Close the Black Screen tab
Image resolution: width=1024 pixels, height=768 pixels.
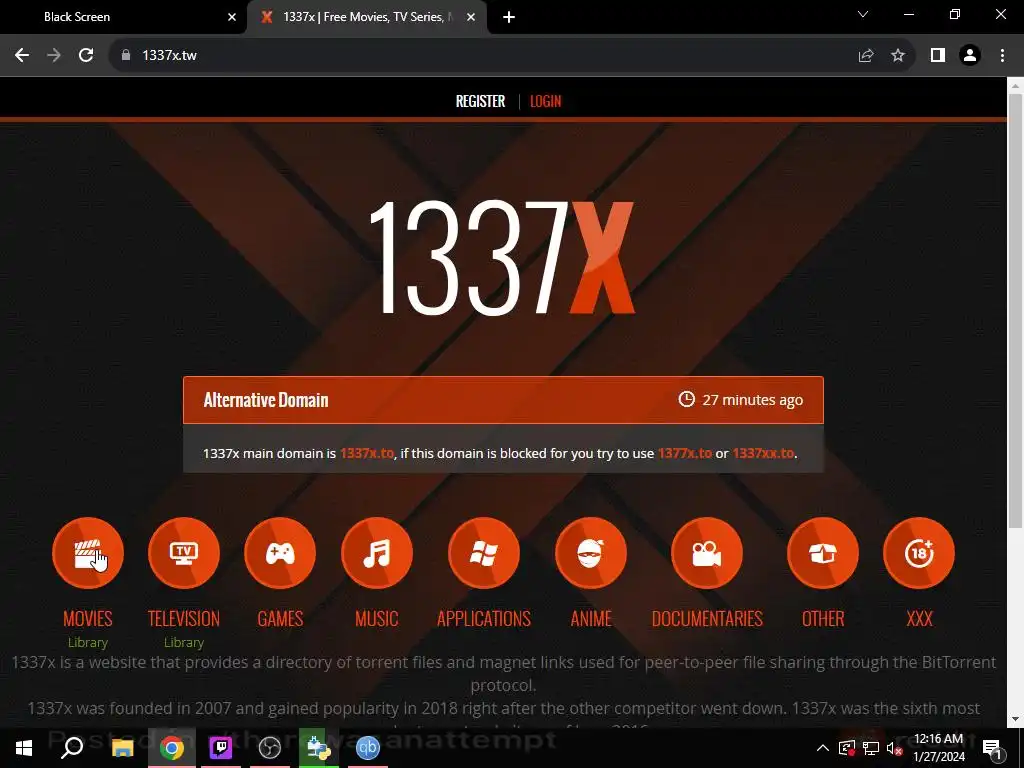click(232, 17)
